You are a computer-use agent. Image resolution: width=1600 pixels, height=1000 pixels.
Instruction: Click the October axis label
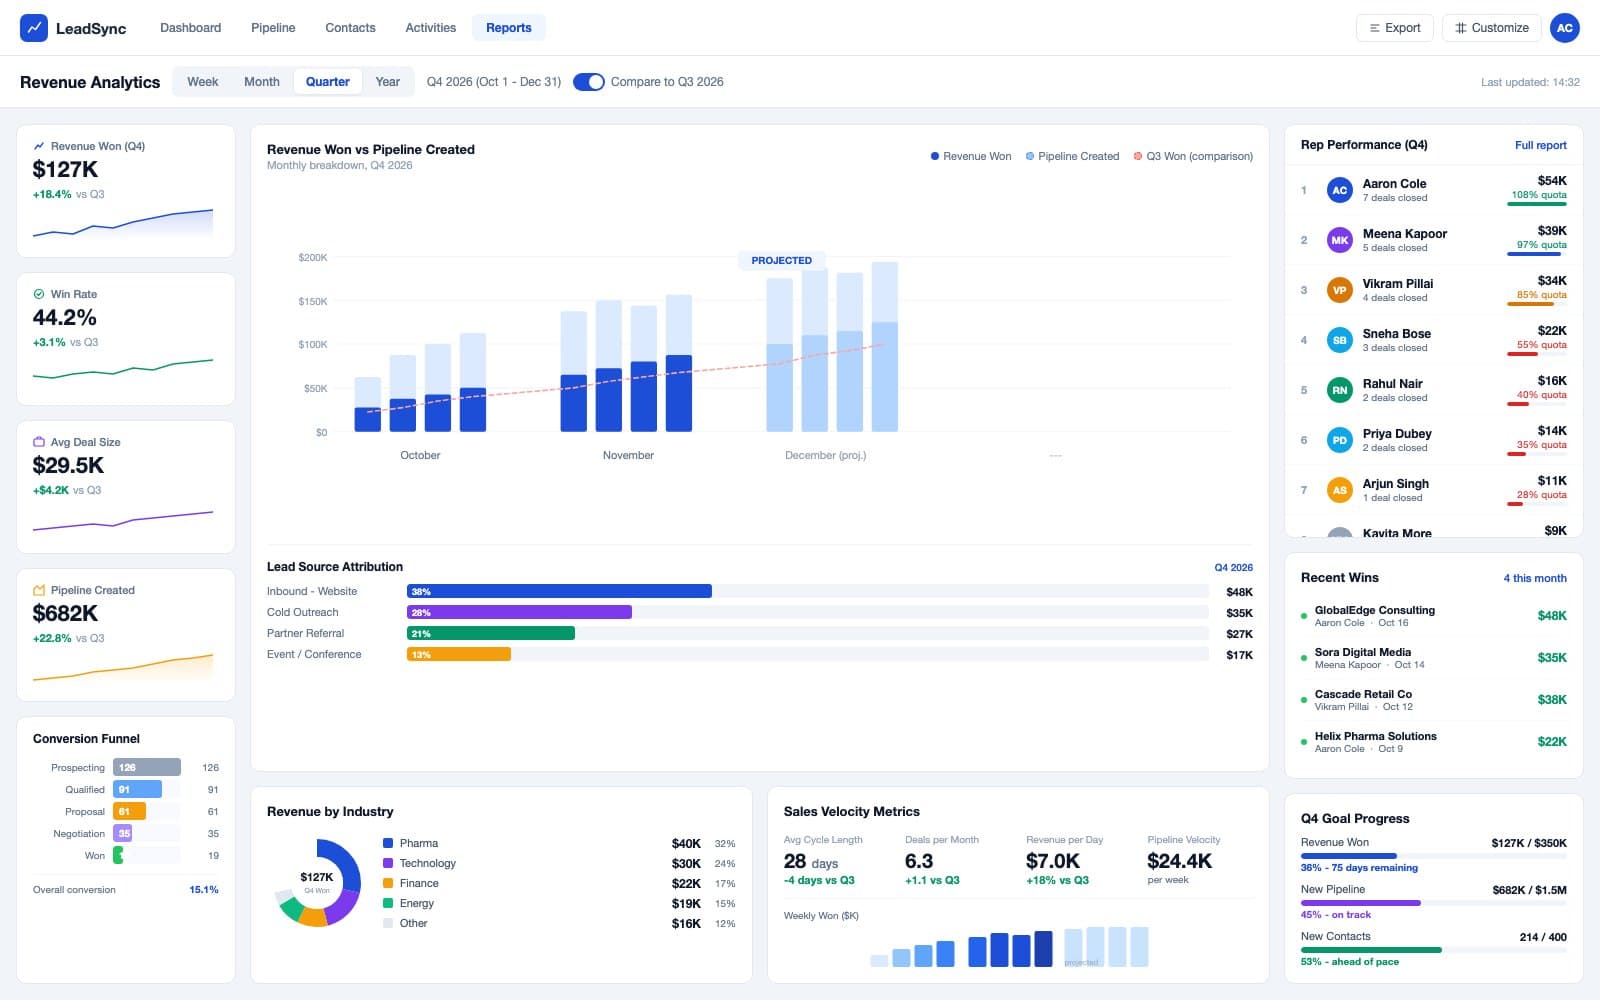[x=420, y=455]
